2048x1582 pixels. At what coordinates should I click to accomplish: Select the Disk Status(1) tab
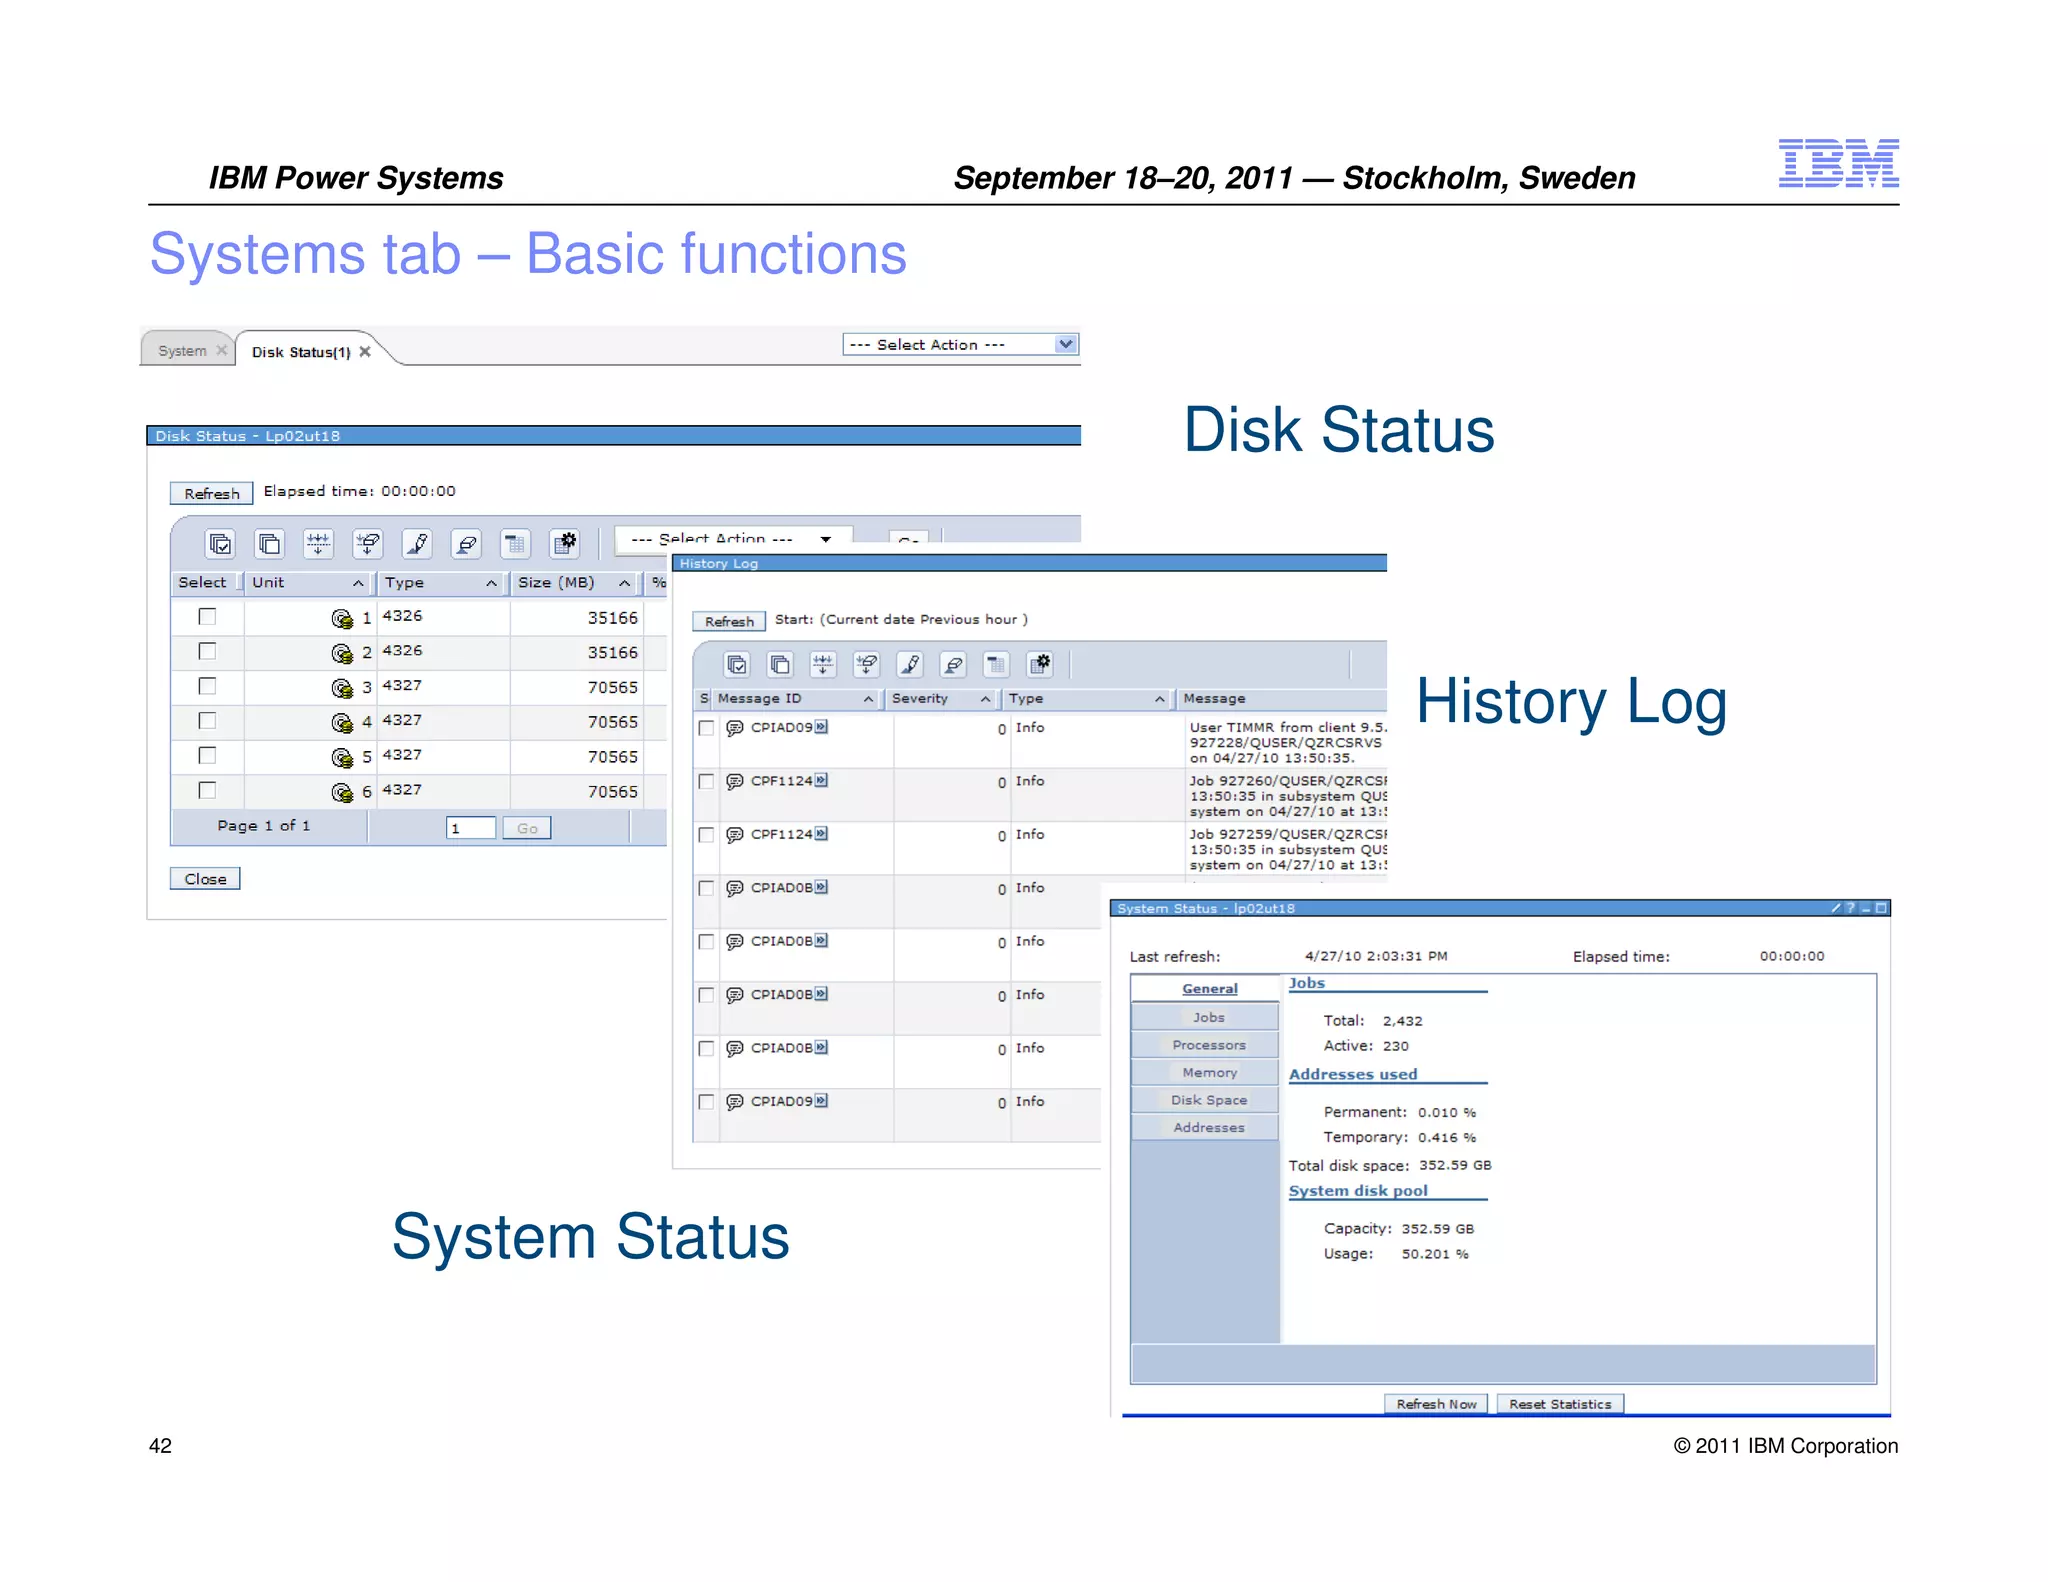click(x=301, y=352)
